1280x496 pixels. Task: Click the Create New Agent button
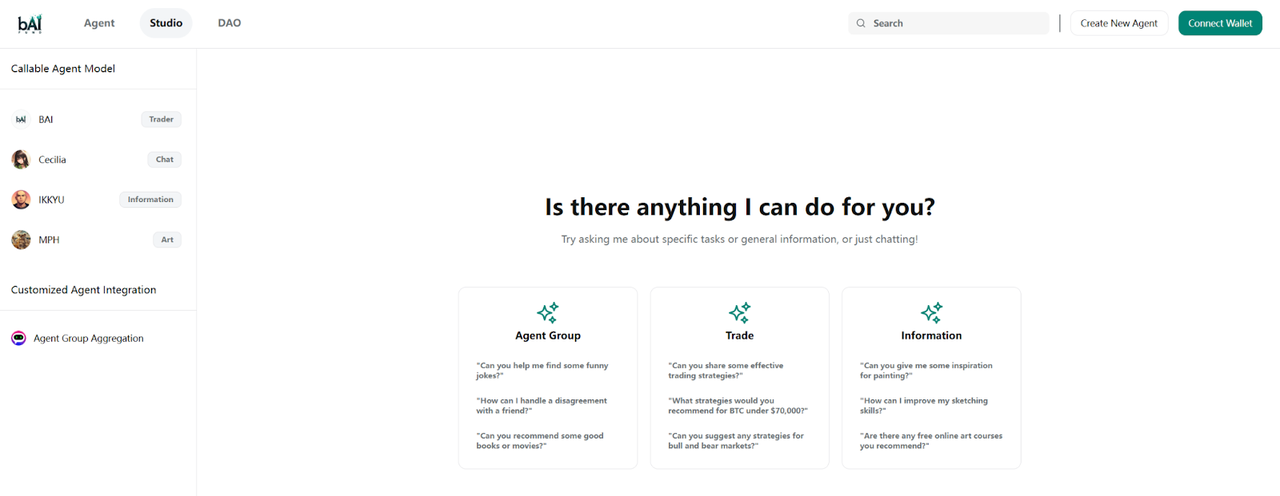click(x=1118, y=23)
